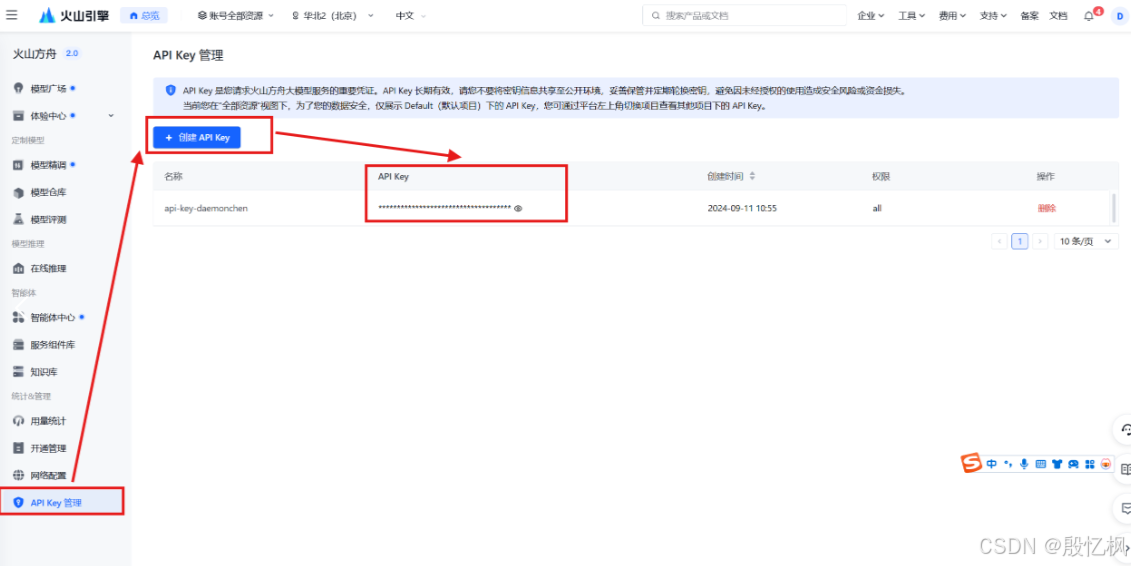This screenshot has width=1131, height=566.
Task: Open 模型评测 in the sidebar
Action: click(48, 219)
